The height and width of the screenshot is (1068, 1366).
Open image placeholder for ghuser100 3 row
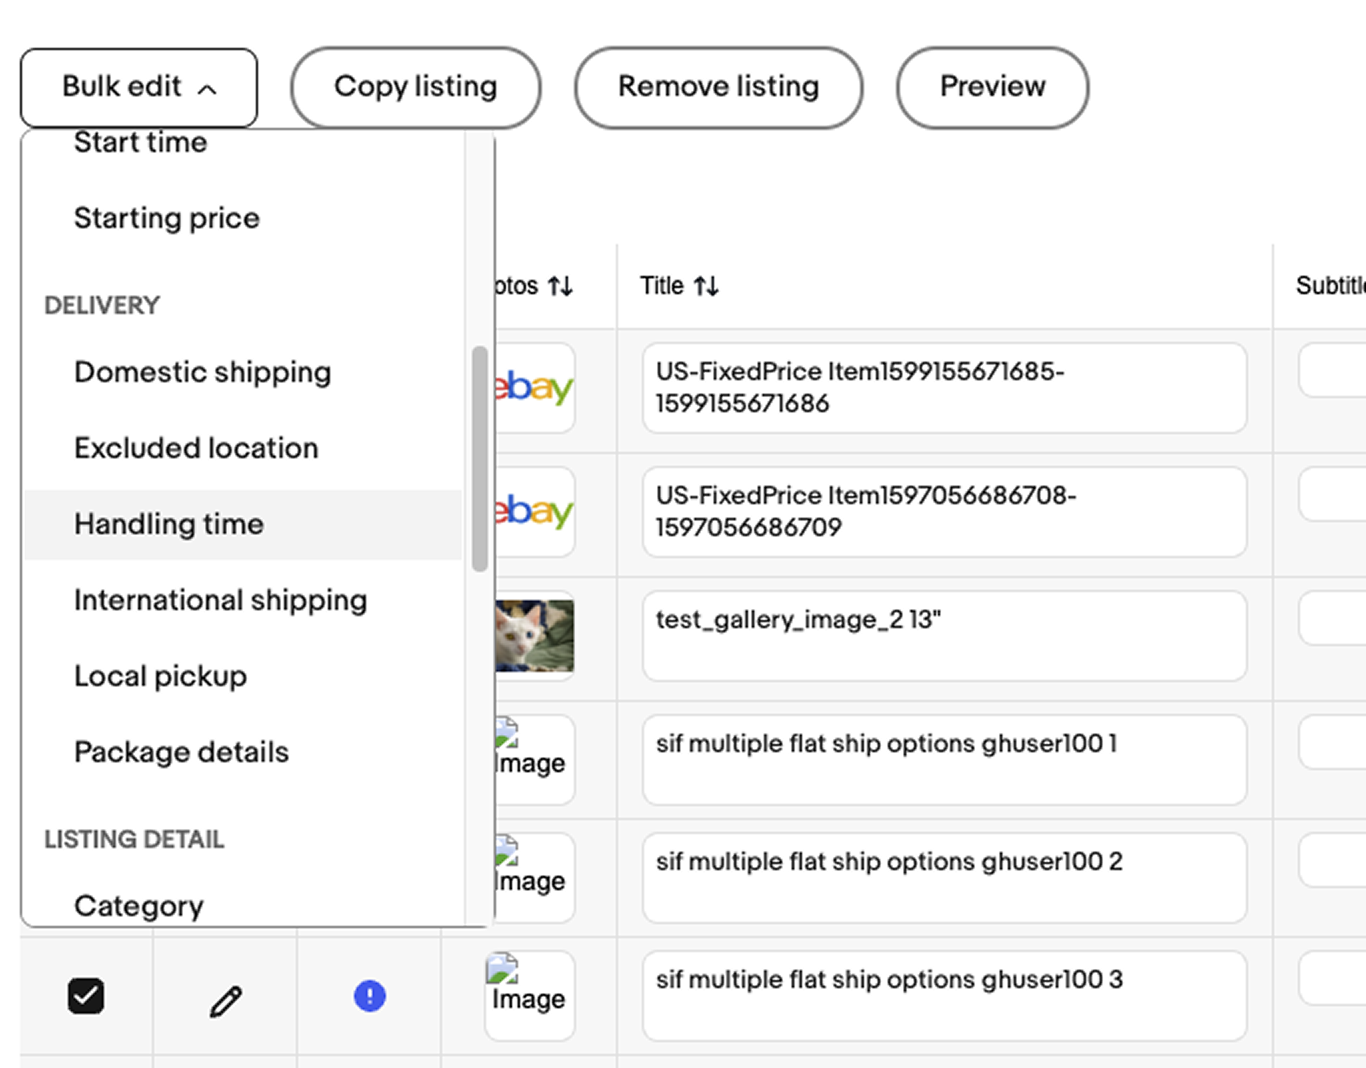[530, 996]
